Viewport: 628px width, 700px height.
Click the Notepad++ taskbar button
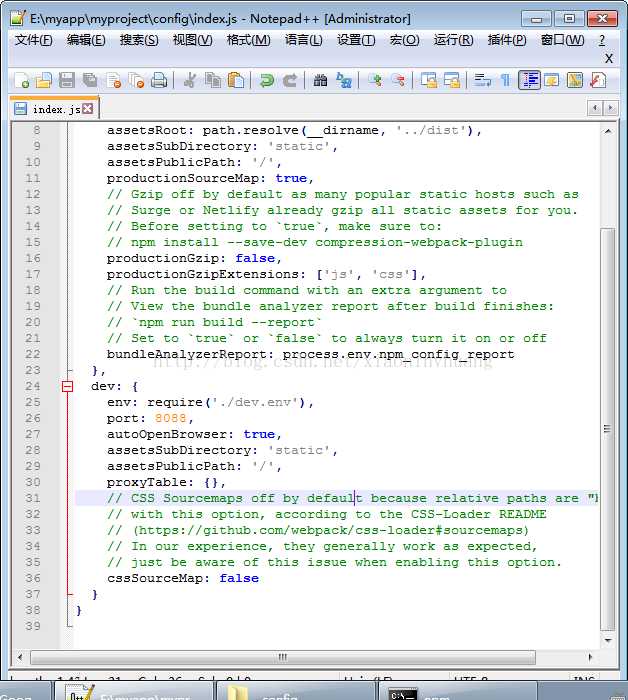[134, 692]
